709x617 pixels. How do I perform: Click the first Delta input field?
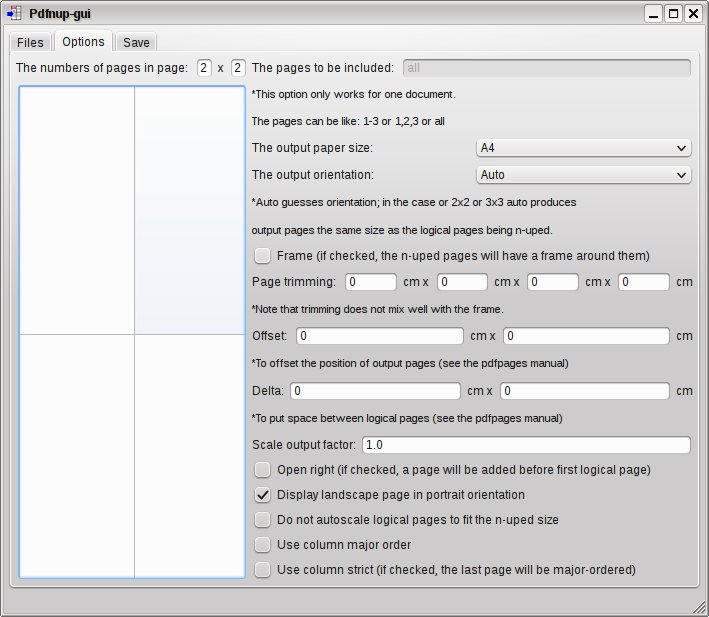(375, 391)
